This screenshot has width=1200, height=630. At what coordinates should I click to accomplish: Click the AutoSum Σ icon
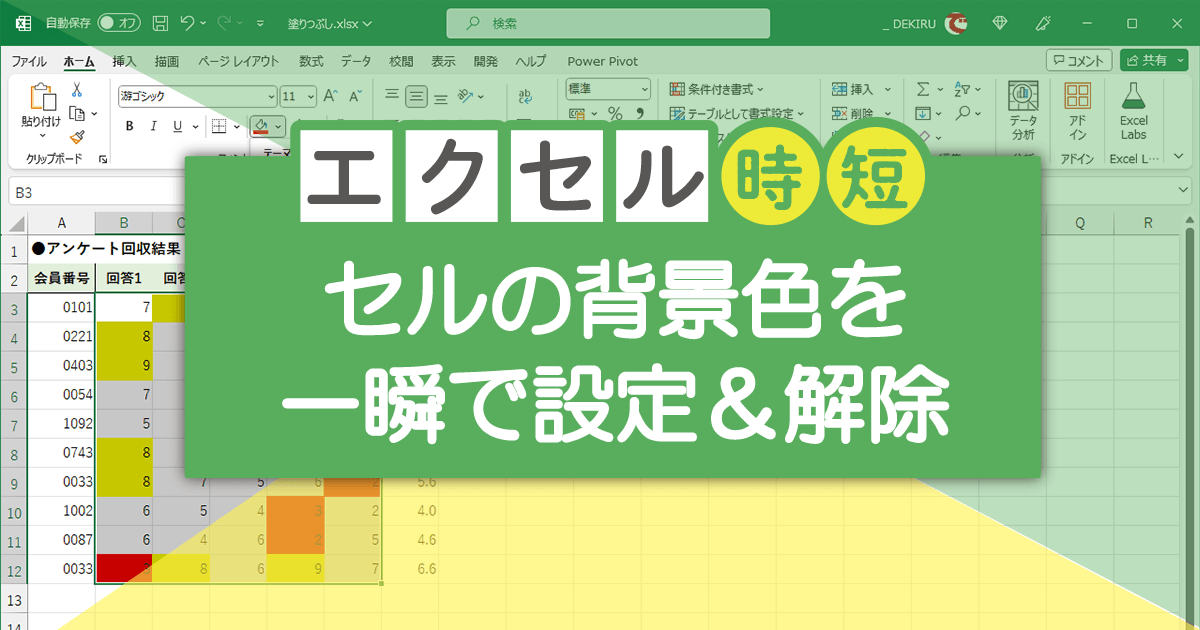[x=922, y=89]
